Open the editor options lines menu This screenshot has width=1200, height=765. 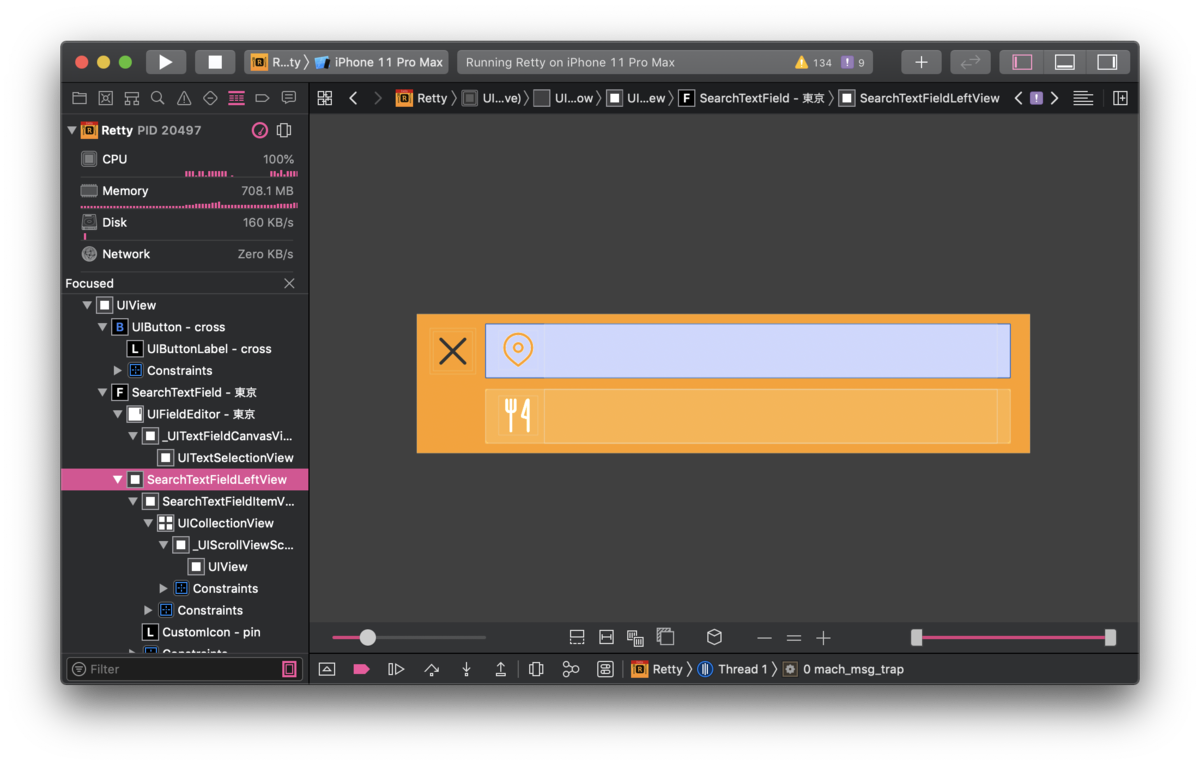[1082, 98]
